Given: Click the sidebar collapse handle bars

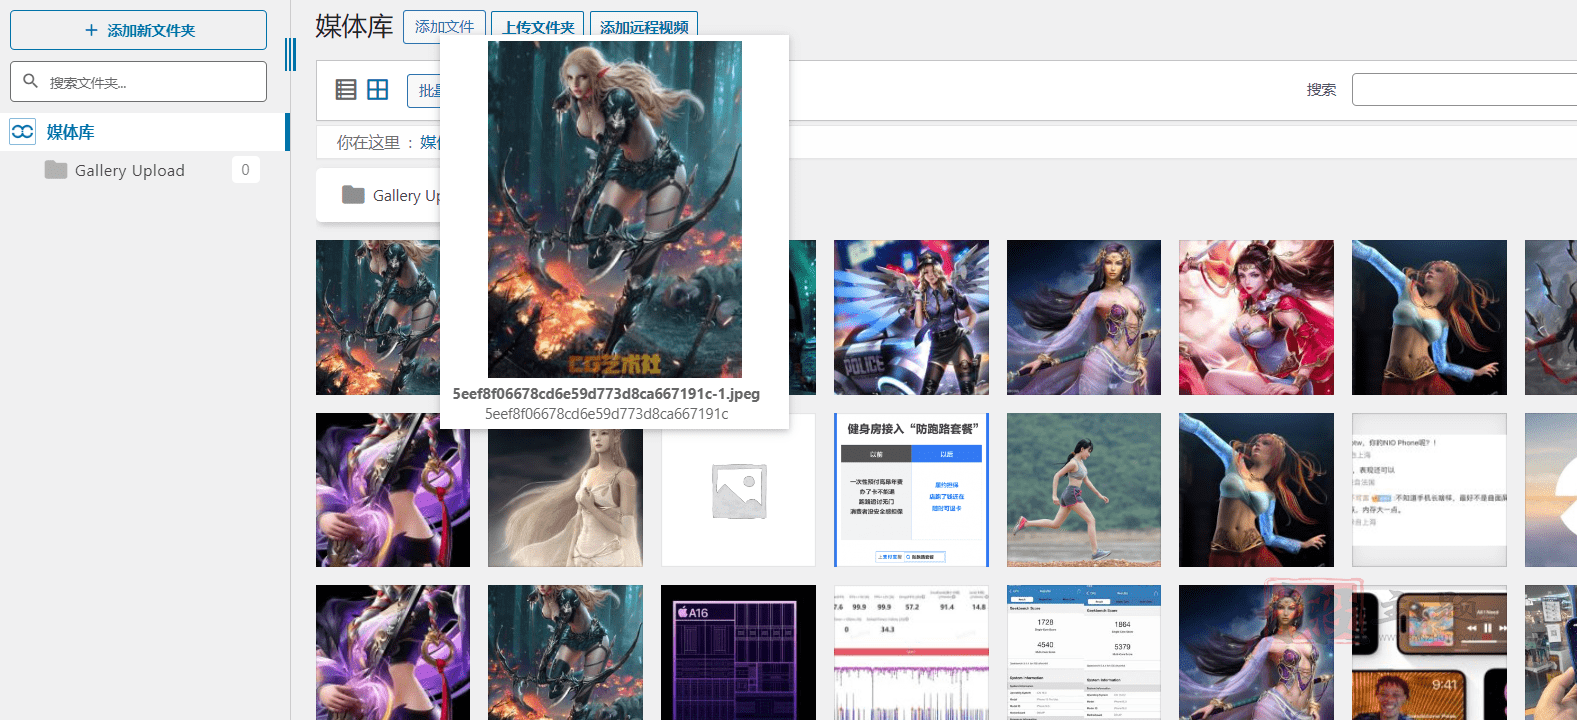Looking at the screenshot, I should tap(290, 54).
